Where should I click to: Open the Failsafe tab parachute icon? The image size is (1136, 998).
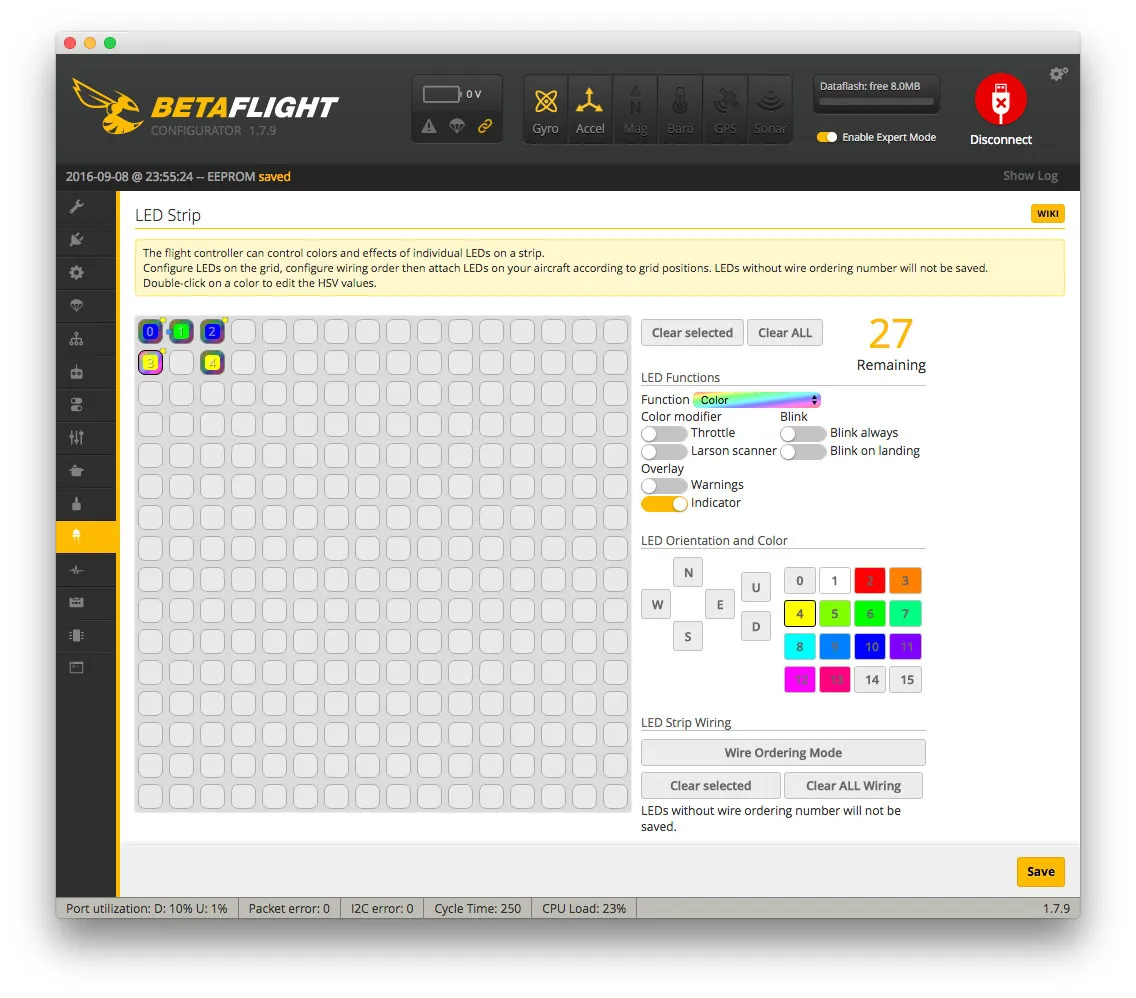tap(76, 306)
